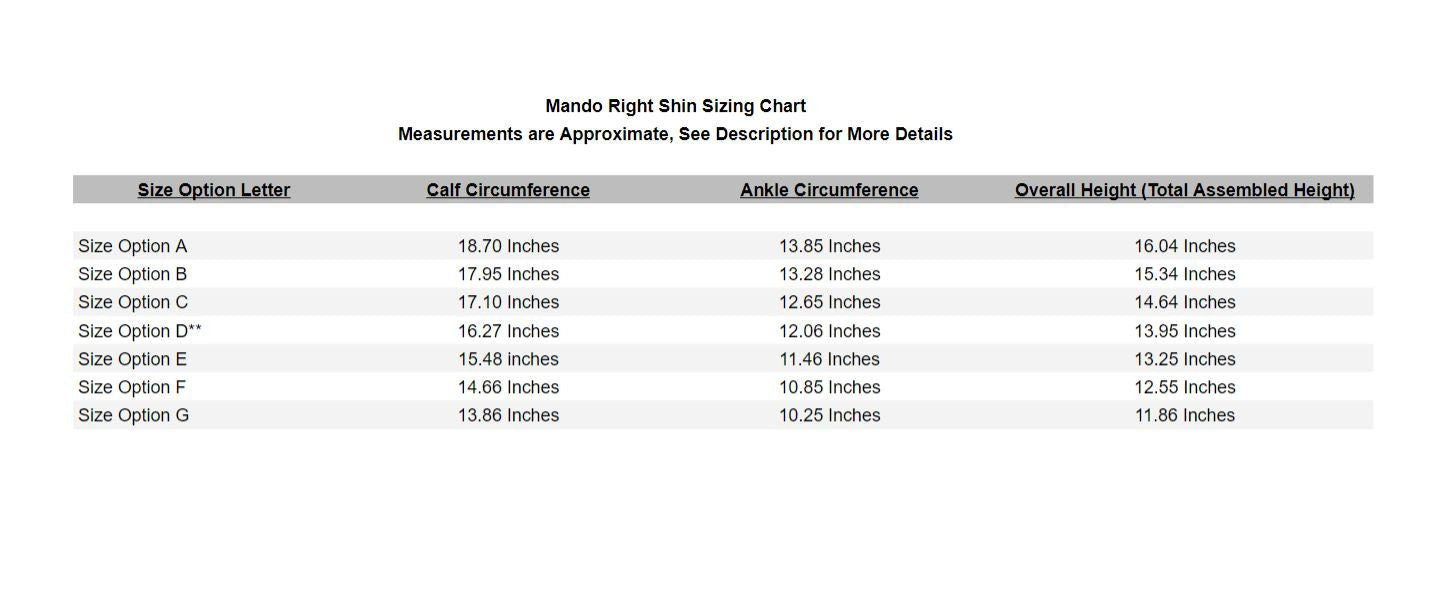Click the 16.27 Inches calf value

pyautogui.click(x=508, y=331)
